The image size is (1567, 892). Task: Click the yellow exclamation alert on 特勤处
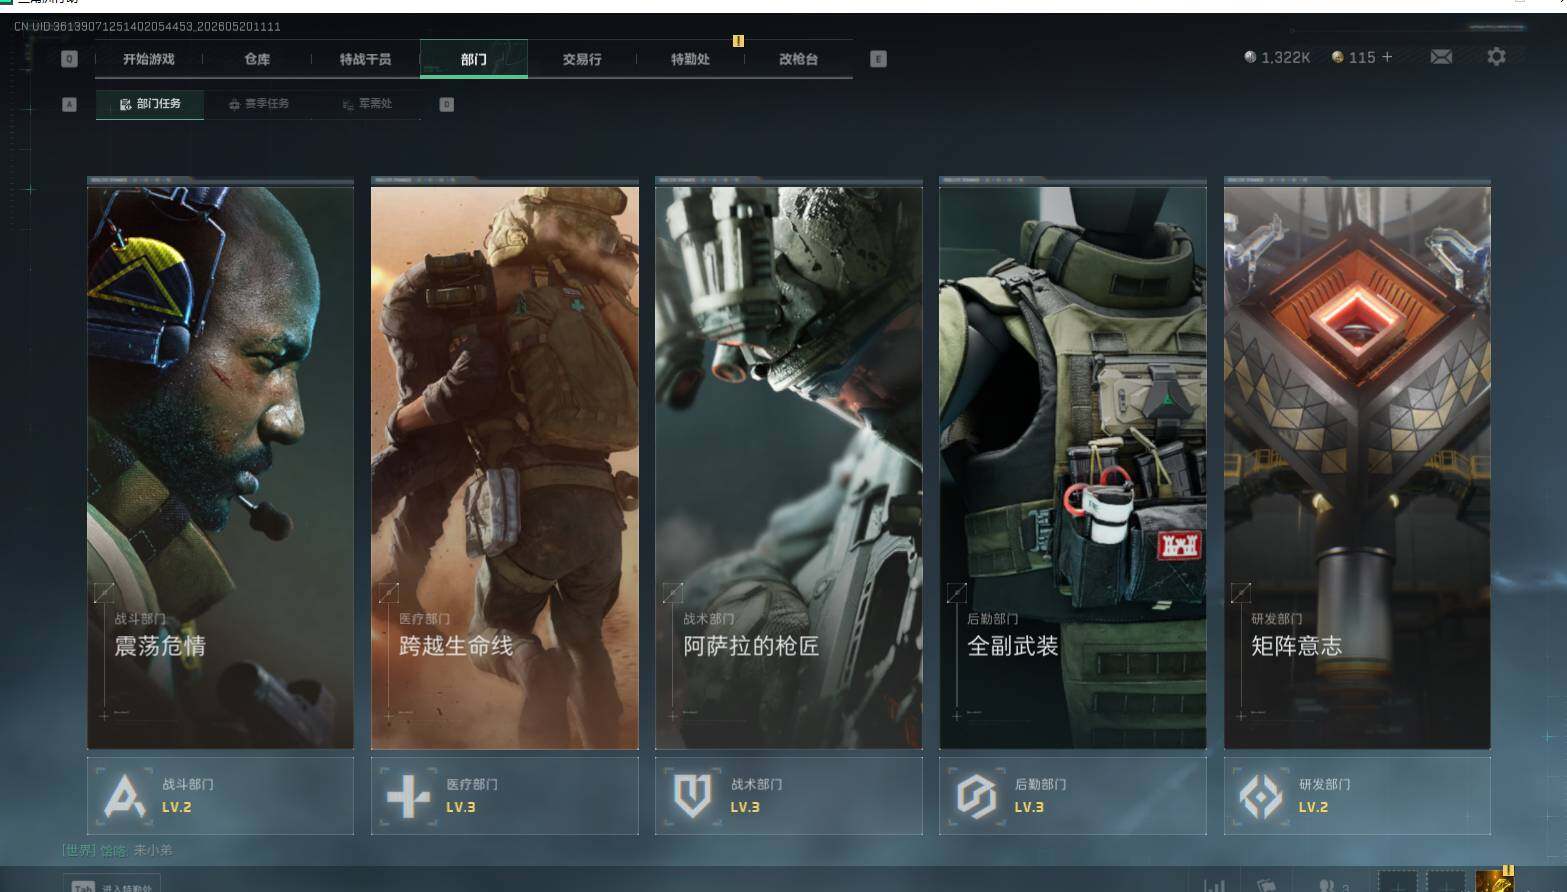(738, 41)
